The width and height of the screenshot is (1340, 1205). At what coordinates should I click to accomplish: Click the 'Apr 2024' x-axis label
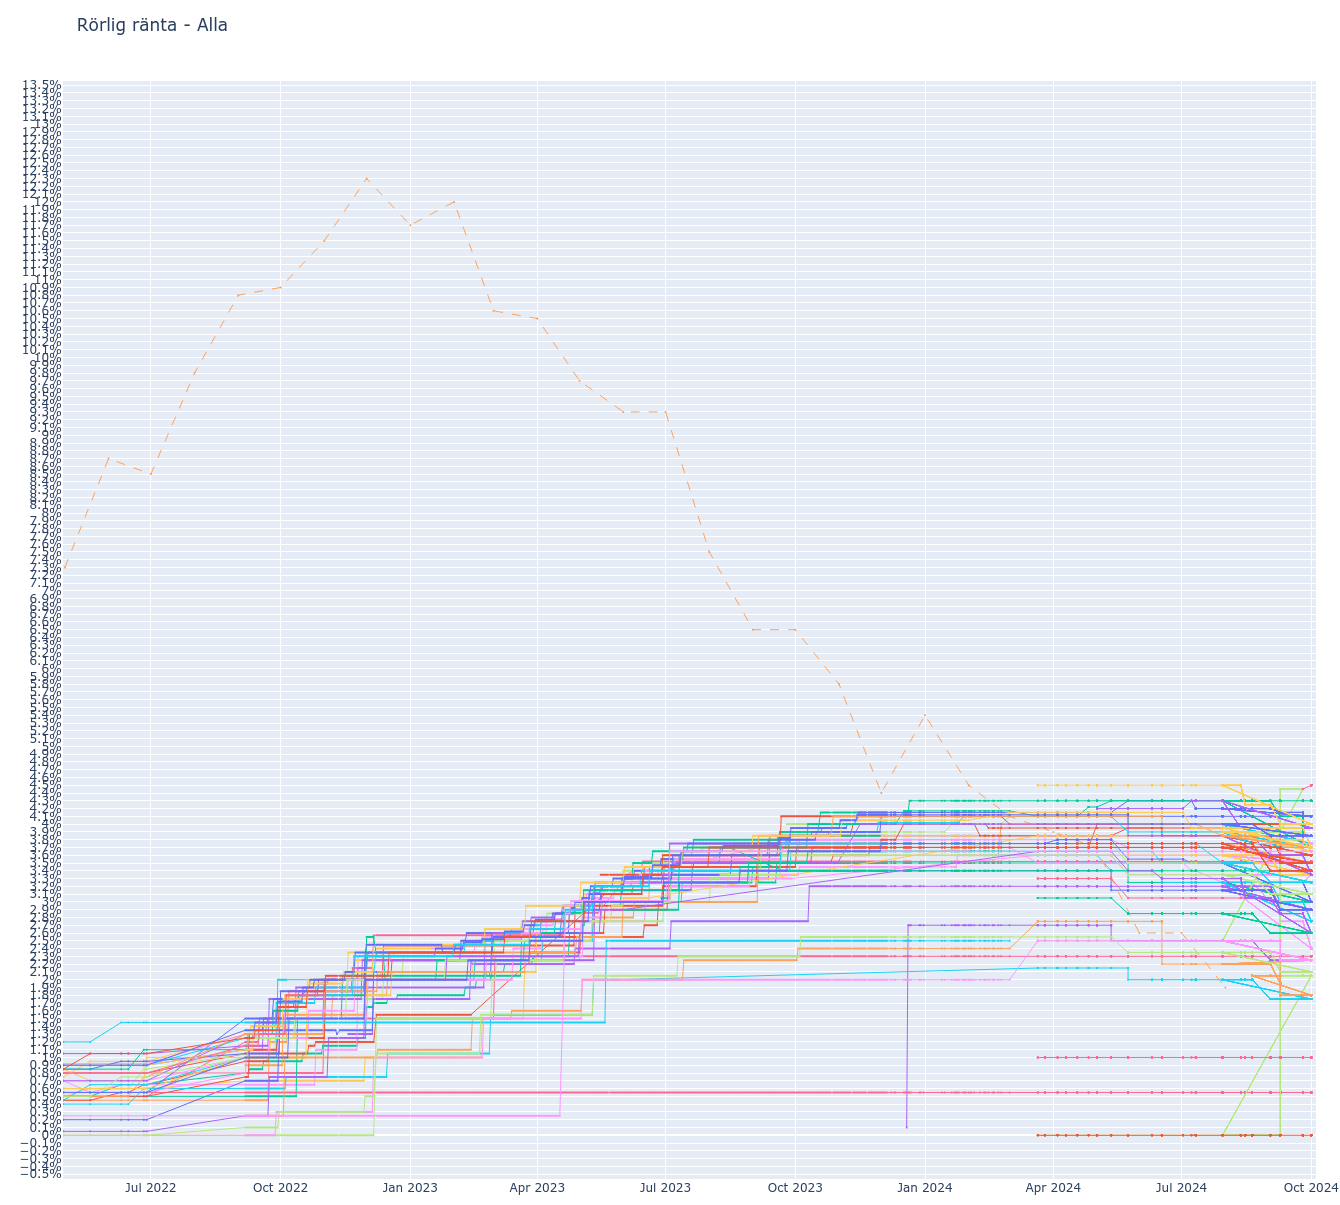tap(1053, 1188)
